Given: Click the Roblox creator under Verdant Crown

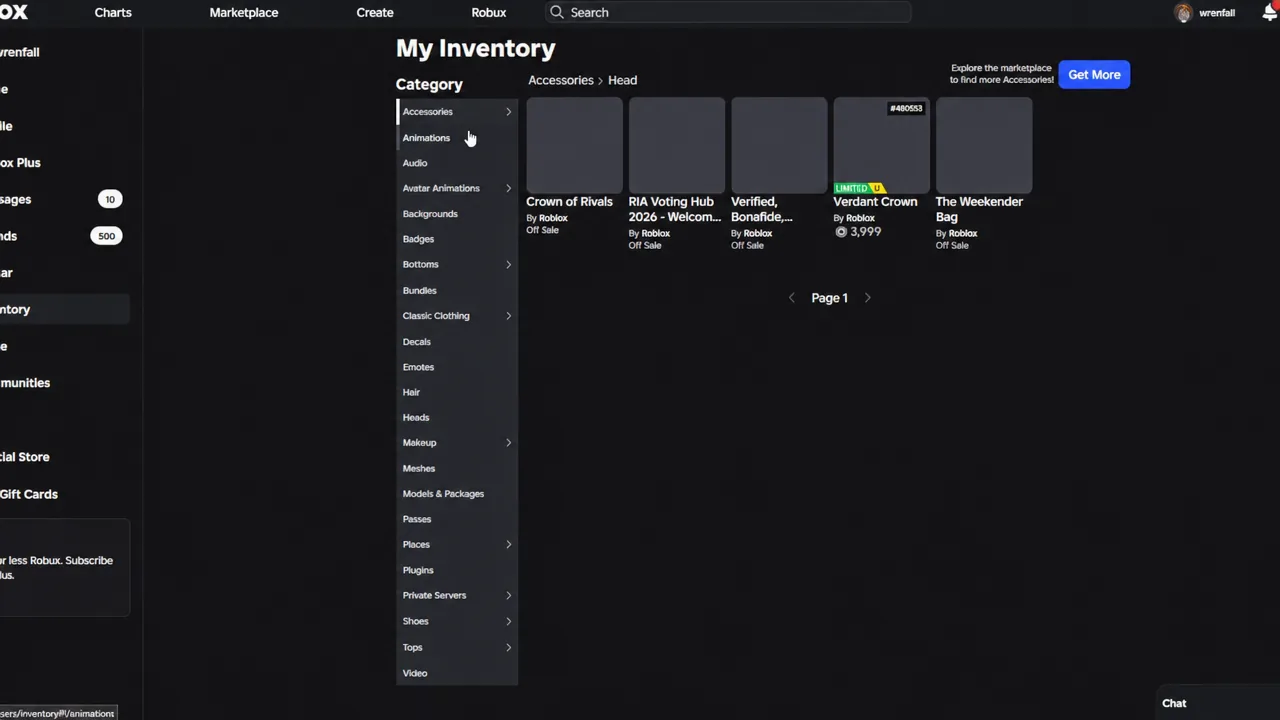Looking at the screenshot, I should pos(860,218).
